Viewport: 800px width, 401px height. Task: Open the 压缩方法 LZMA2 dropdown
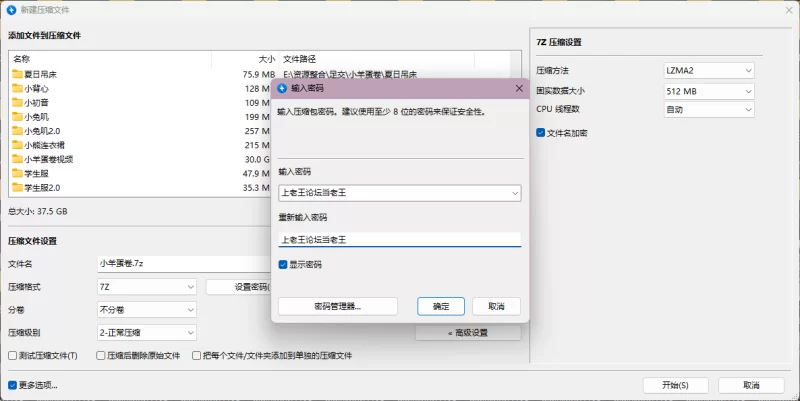coord(709,70)
